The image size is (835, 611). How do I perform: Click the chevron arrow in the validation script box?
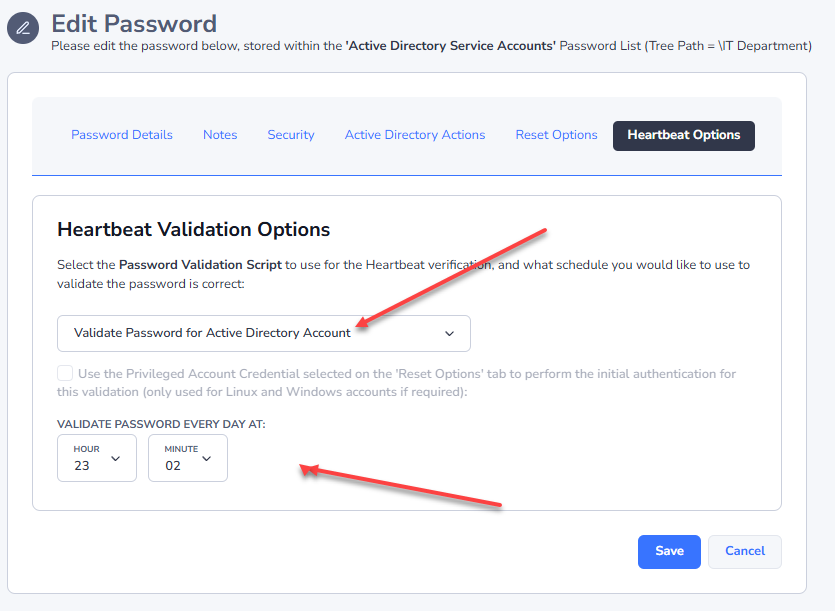click(x=449, y=334)
